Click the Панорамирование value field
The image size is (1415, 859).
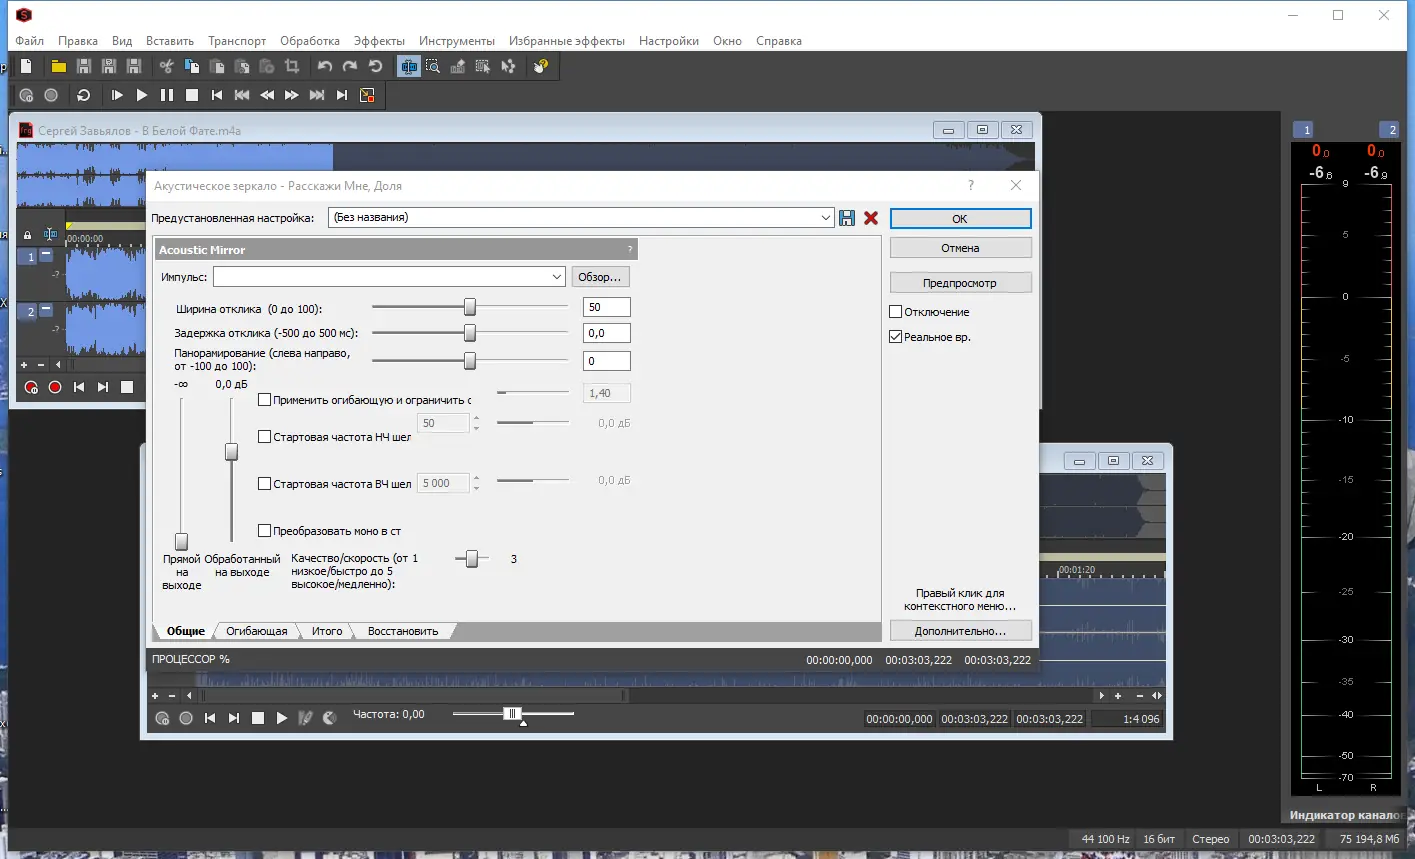(x=607, y=361)
